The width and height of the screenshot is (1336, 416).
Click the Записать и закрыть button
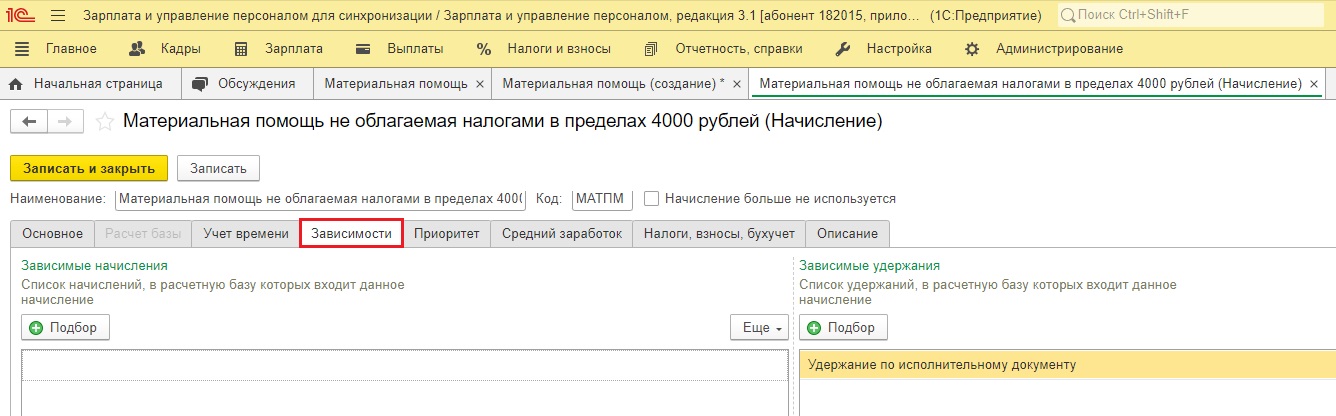(x=89, y=168)
